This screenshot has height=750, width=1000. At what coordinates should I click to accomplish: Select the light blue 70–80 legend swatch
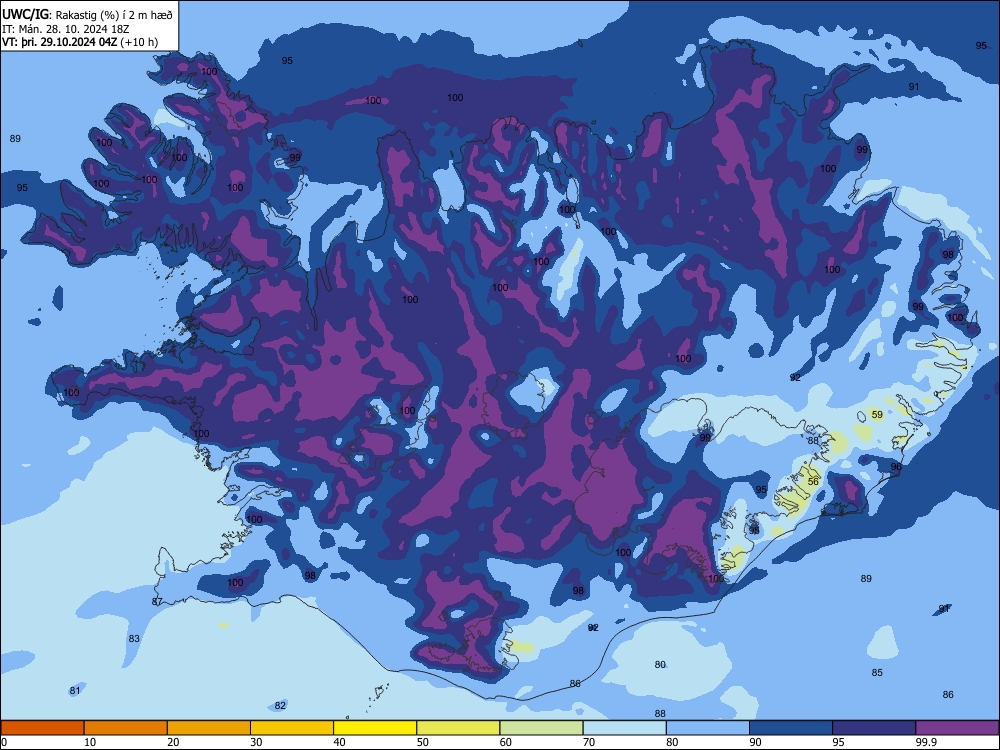624,728
